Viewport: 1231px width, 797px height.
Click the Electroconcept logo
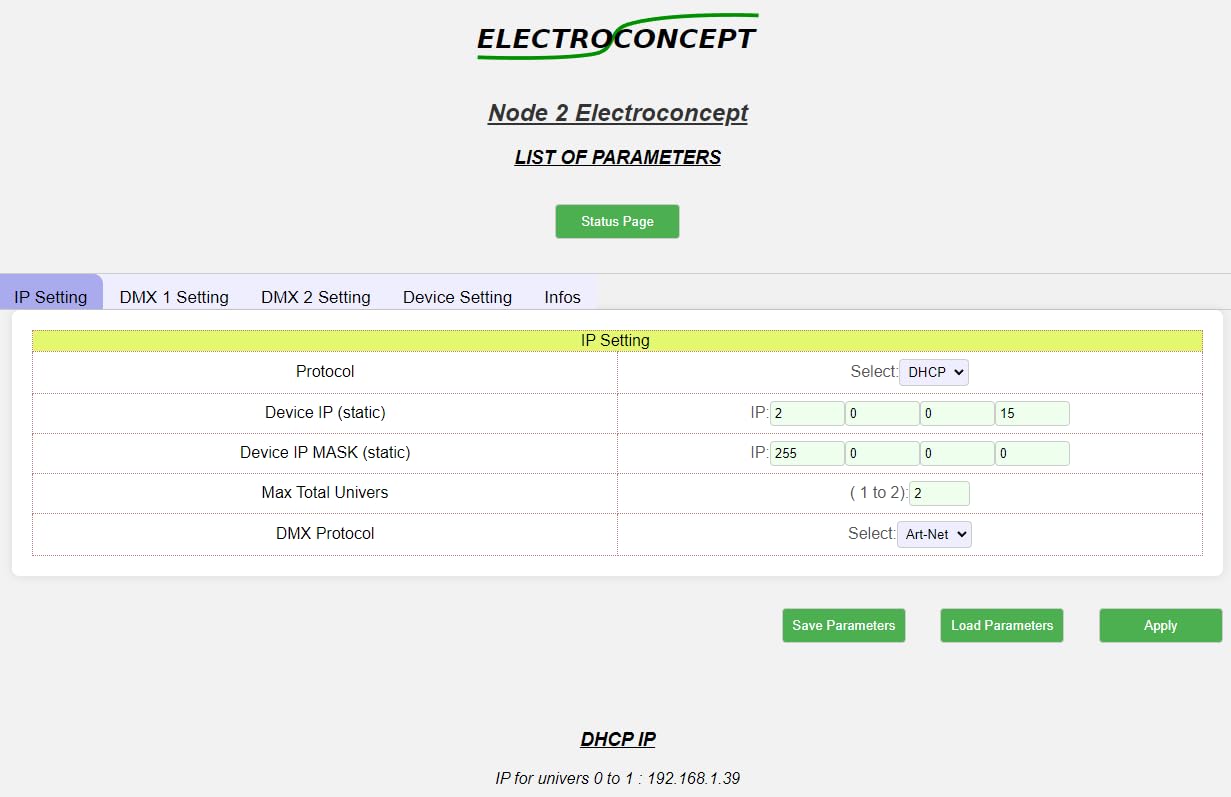pyautogui.click(x=617, y=37)
